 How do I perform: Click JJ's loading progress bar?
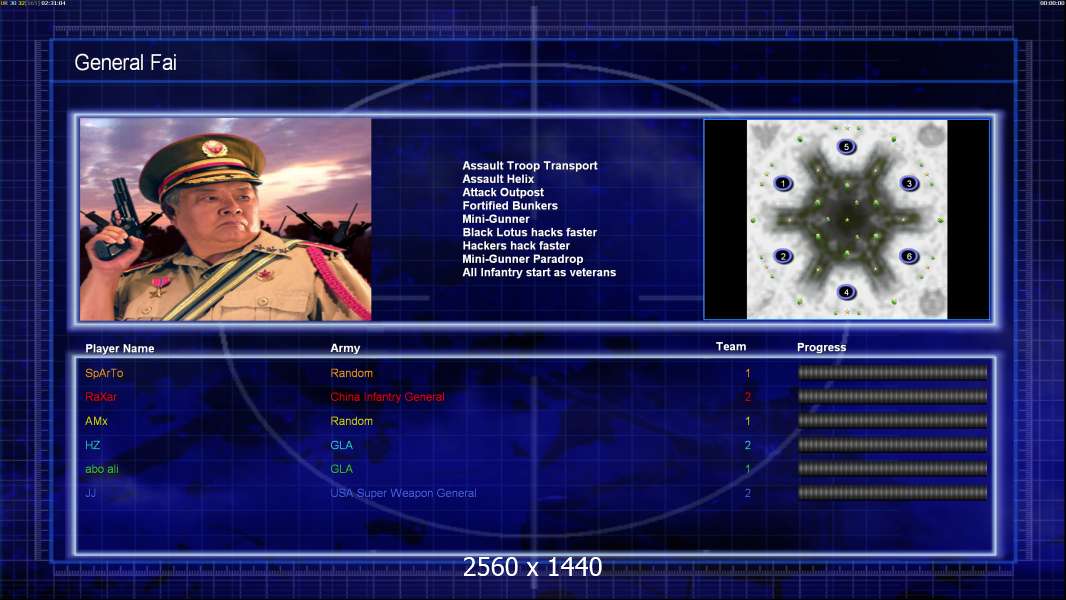893,493
